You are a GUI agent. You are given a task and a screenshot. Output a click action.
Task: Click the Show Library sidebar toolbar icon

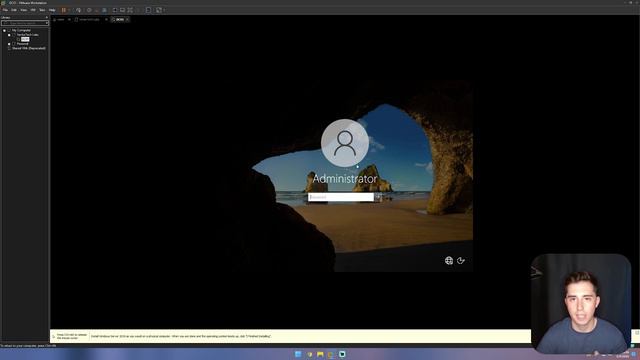click(115, 10)
